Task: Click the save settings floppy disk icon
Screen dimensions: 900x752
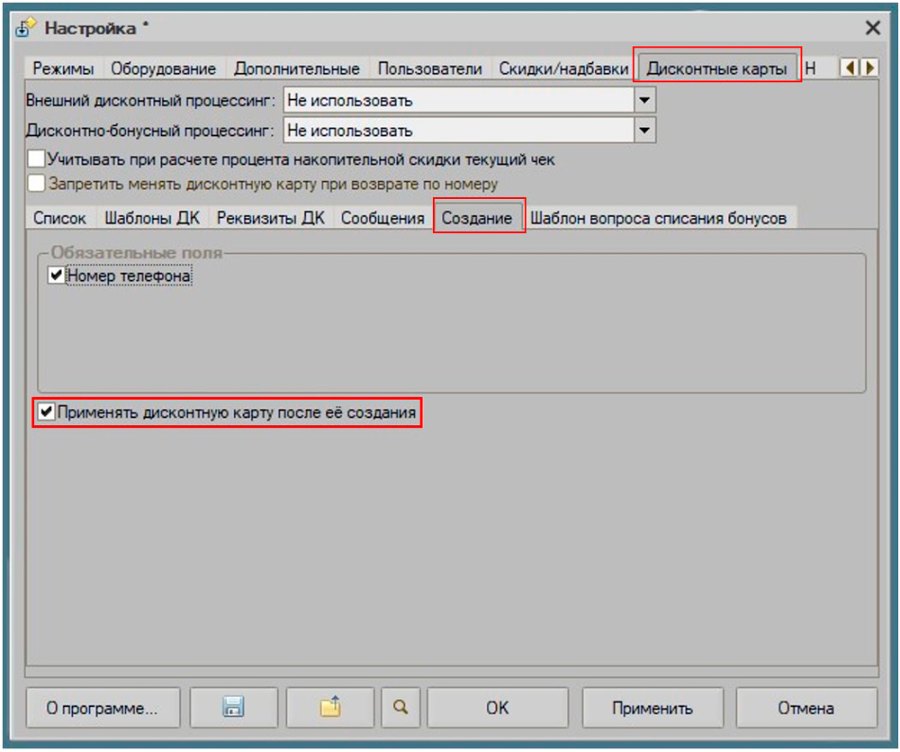Action: coord(234,707)
